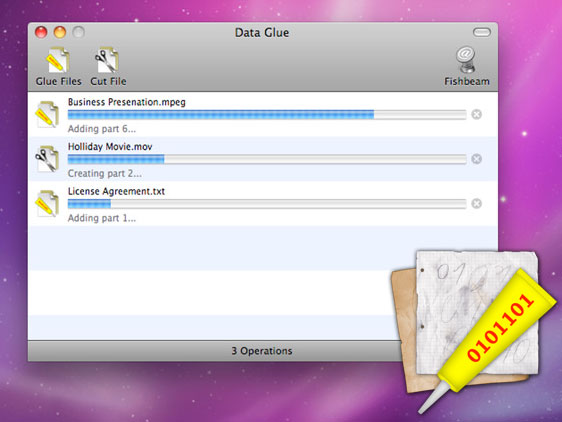
Task: Click the Holliday Movie.mov progress bar
Action: [267, 159]
